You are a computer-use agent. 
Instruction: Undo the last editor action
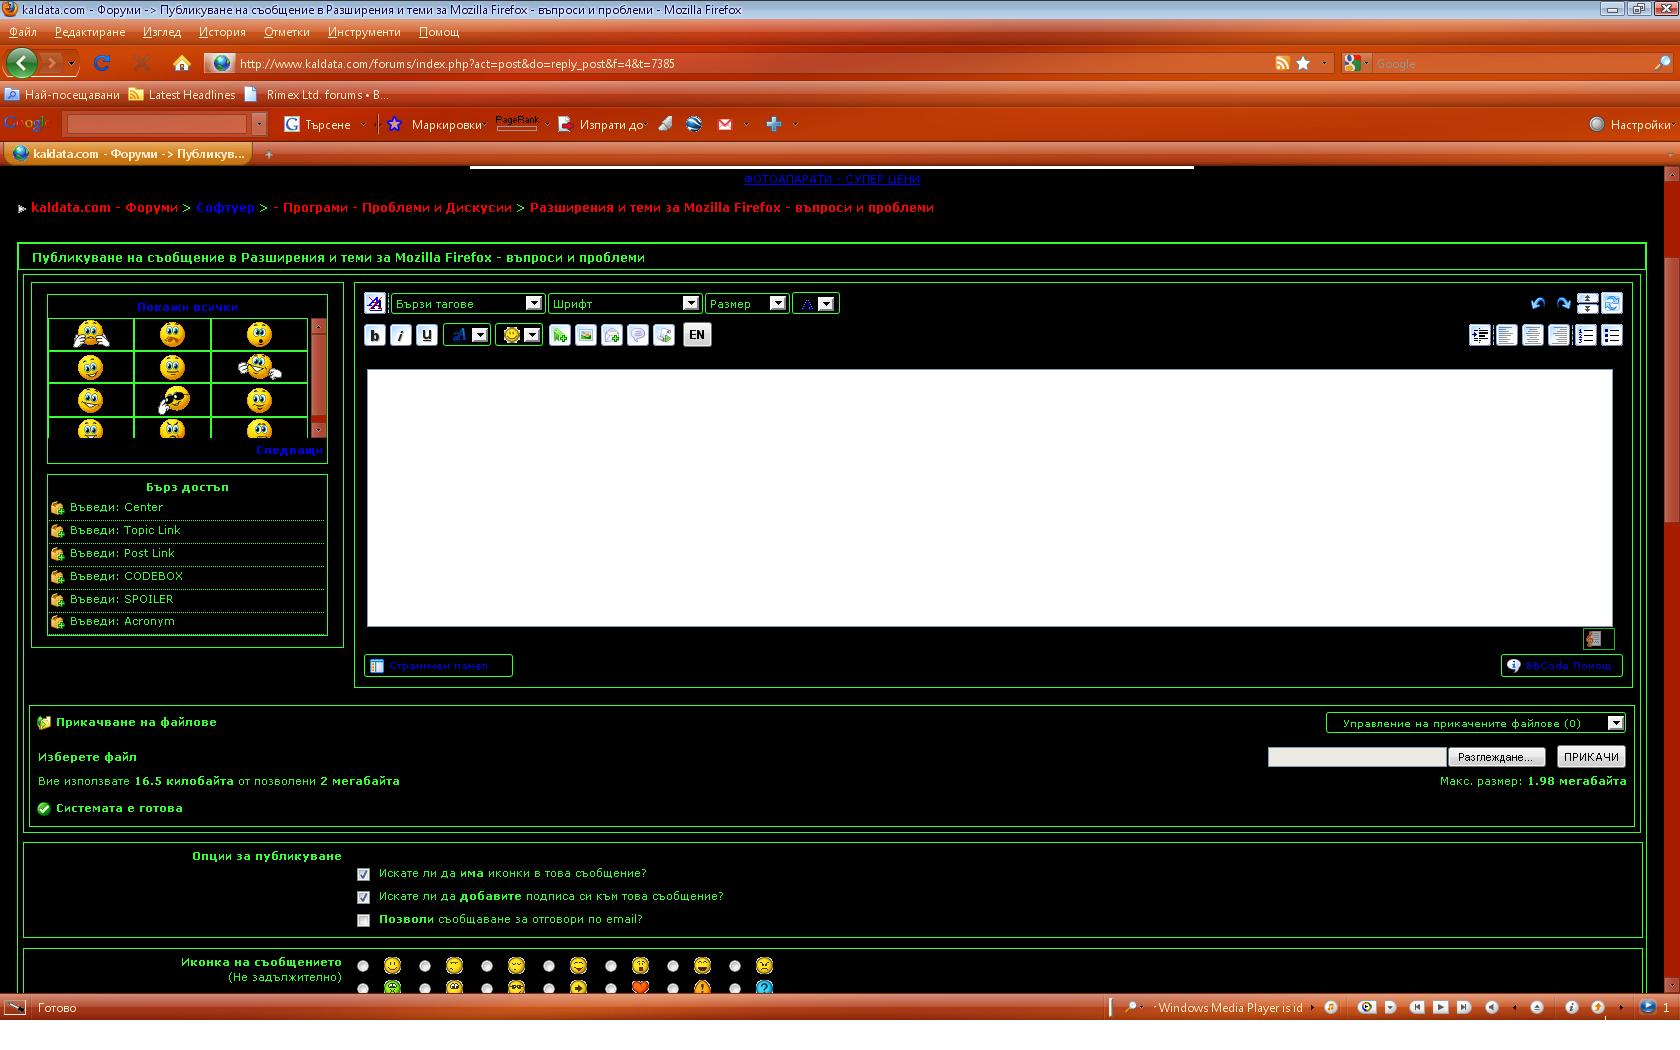[x=1538, y=303]
